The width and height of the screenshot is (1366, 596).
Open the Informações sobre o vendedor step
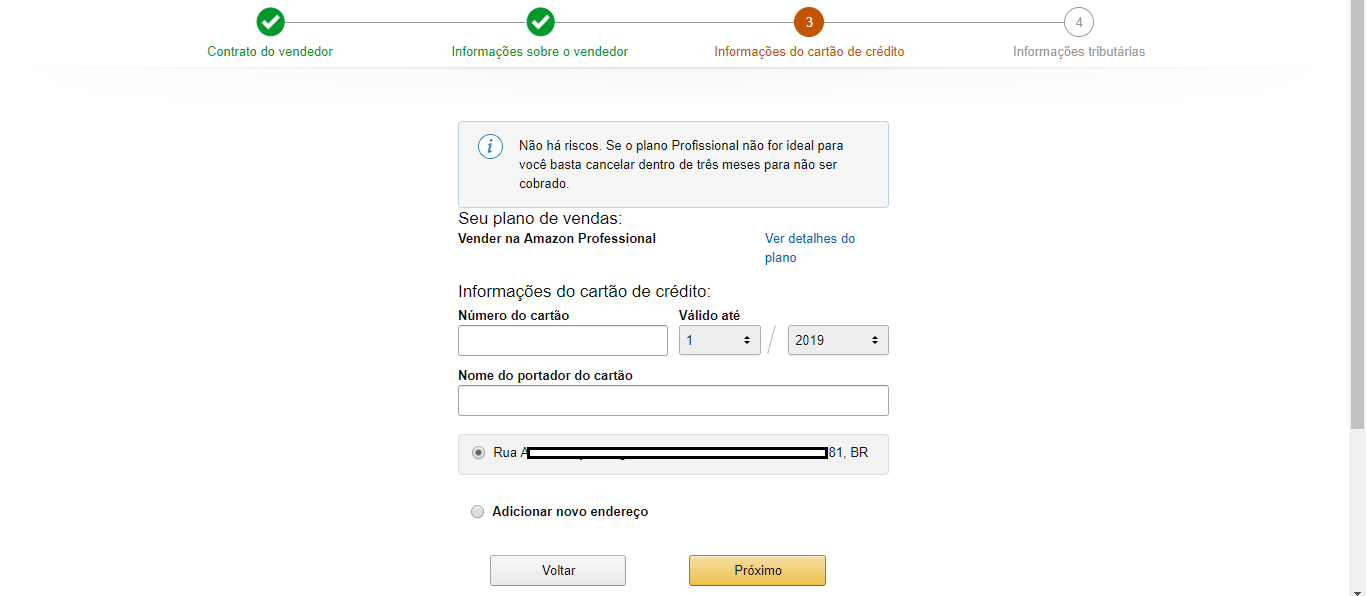click(x=540, y=51)
